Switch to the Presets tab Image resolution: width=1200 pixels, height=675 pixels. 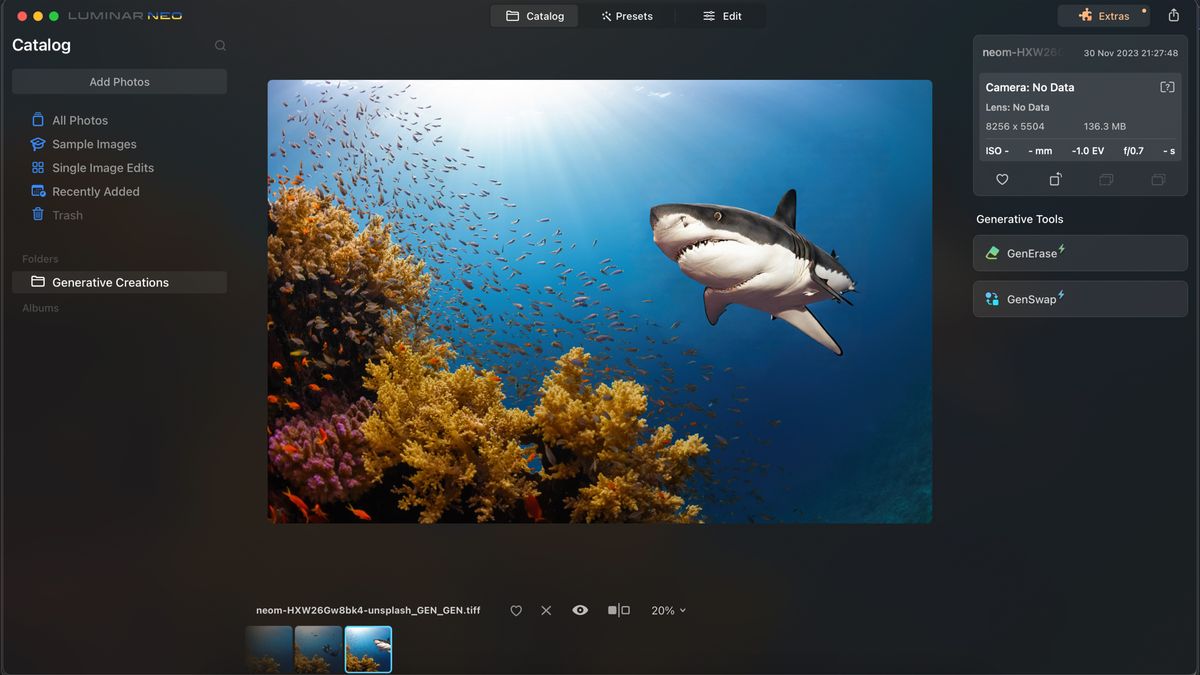pyautogui.click(x=628, y=15)
